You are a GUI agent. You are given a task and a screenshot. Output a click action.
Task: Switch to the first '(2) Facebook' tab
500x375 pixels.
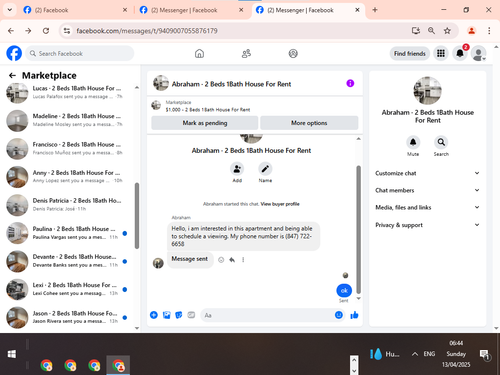pyautogui.click(x=75, y=10)
